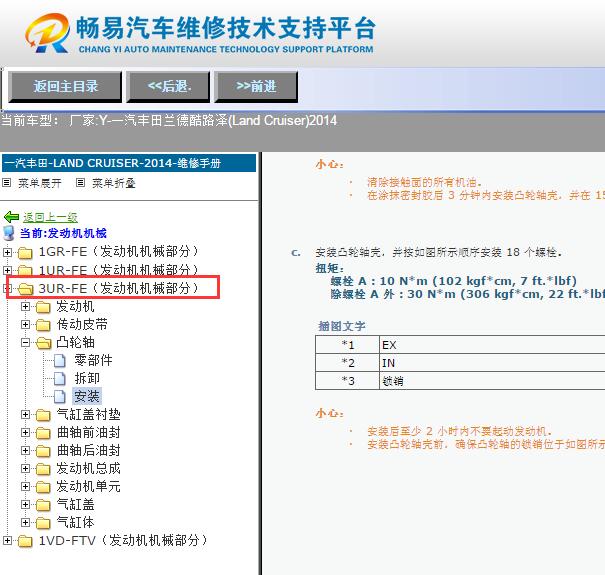Open the 拆卸 page
Image resolution: width=605 pixels, height=575 pixels.
87,378
